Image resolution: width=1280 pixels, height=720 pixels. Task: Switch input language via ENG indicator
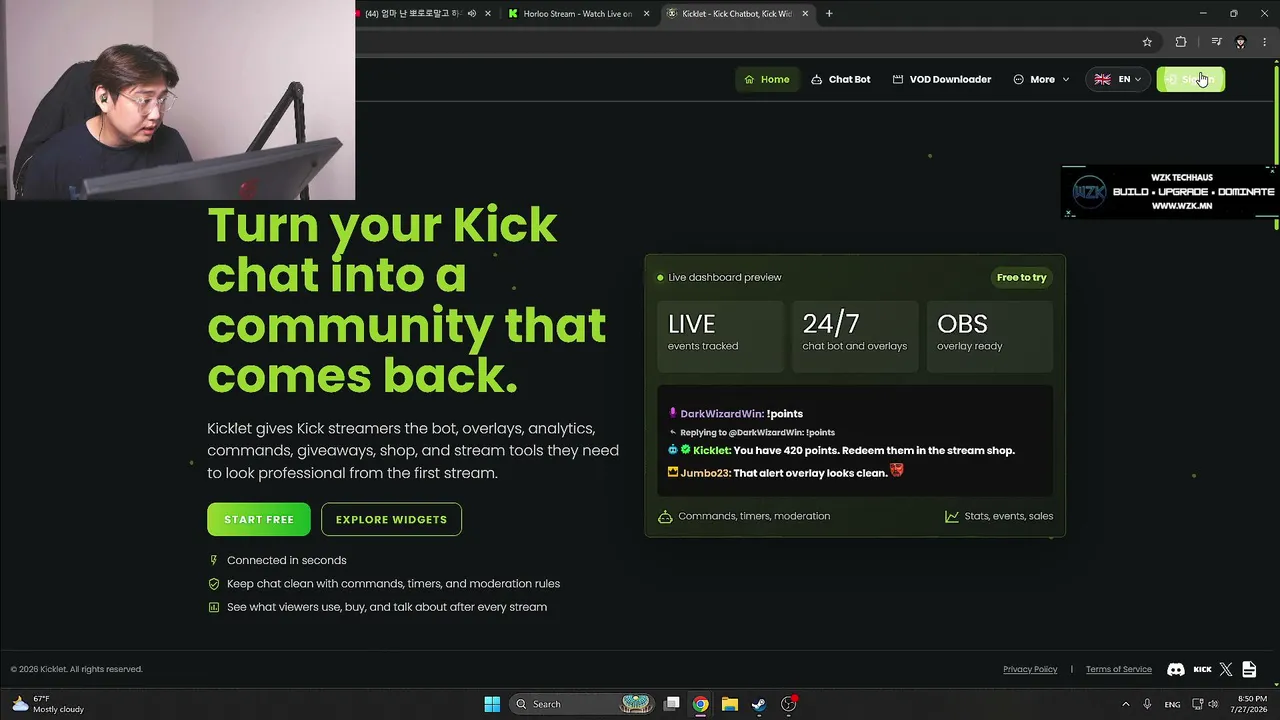[x=1172, y=704]
